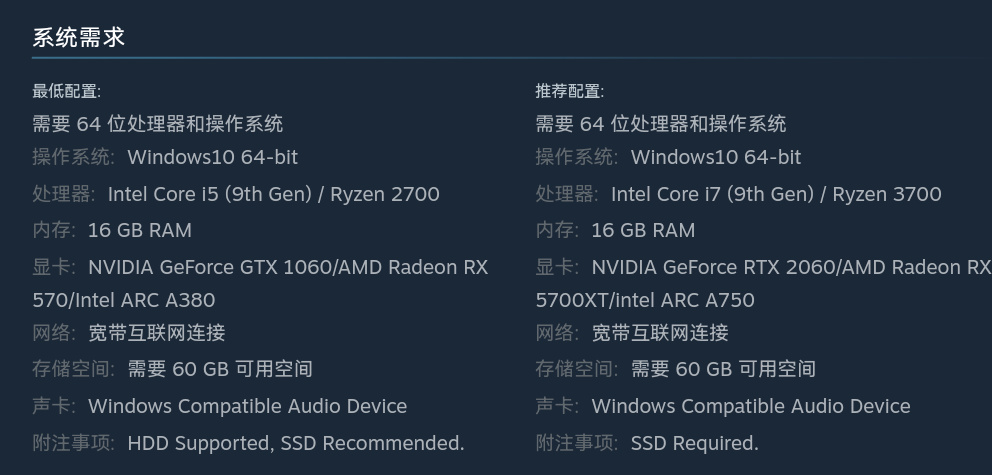Click 存储空间 label under 最低配置

[x=72, y=369]
